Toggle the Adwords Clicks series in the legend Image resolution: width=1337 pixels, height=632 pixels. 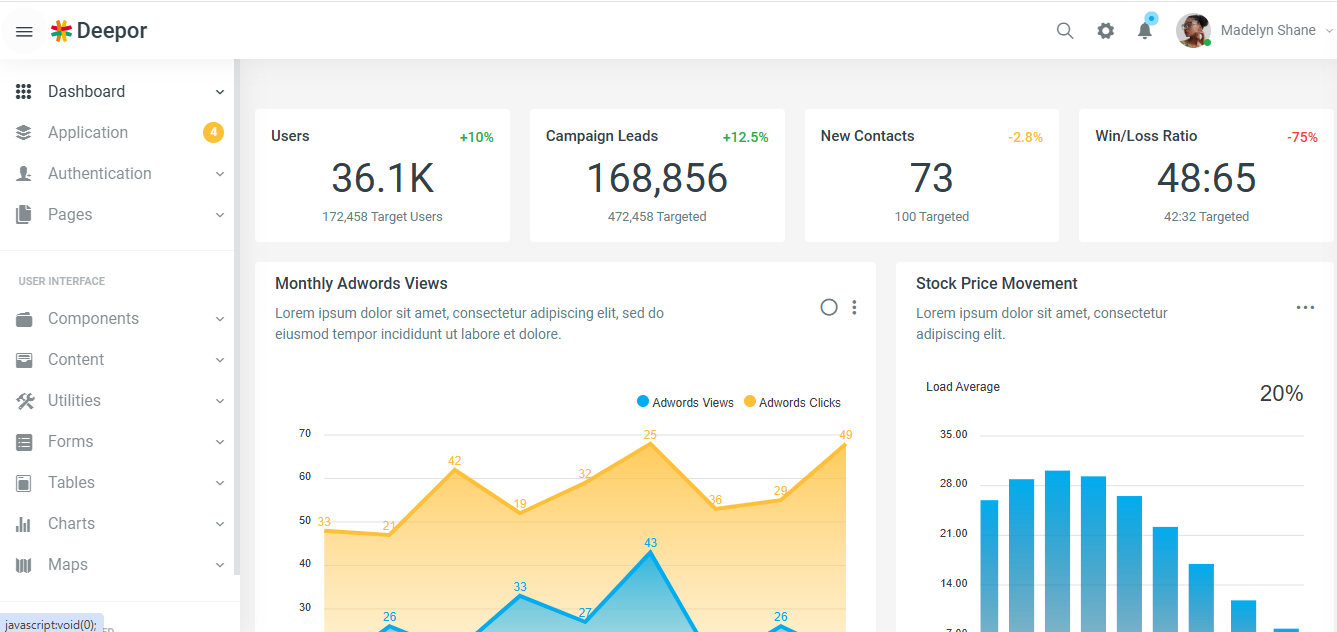pos(791,402)
